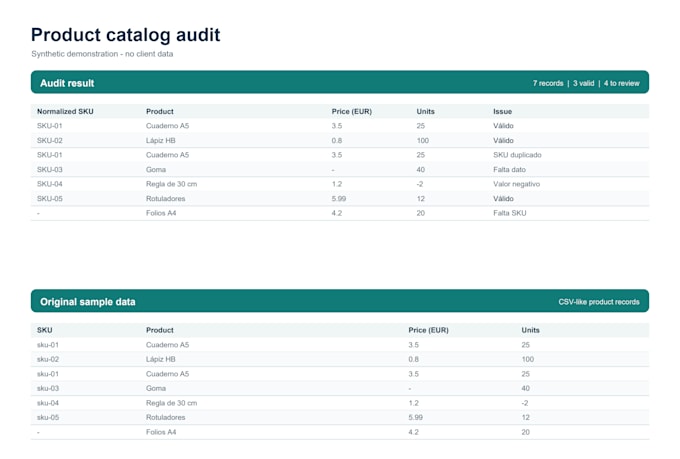Viewport: 680px width, 459px height.
Task: Select units "40" in Original sample data table
Action: 525,388
